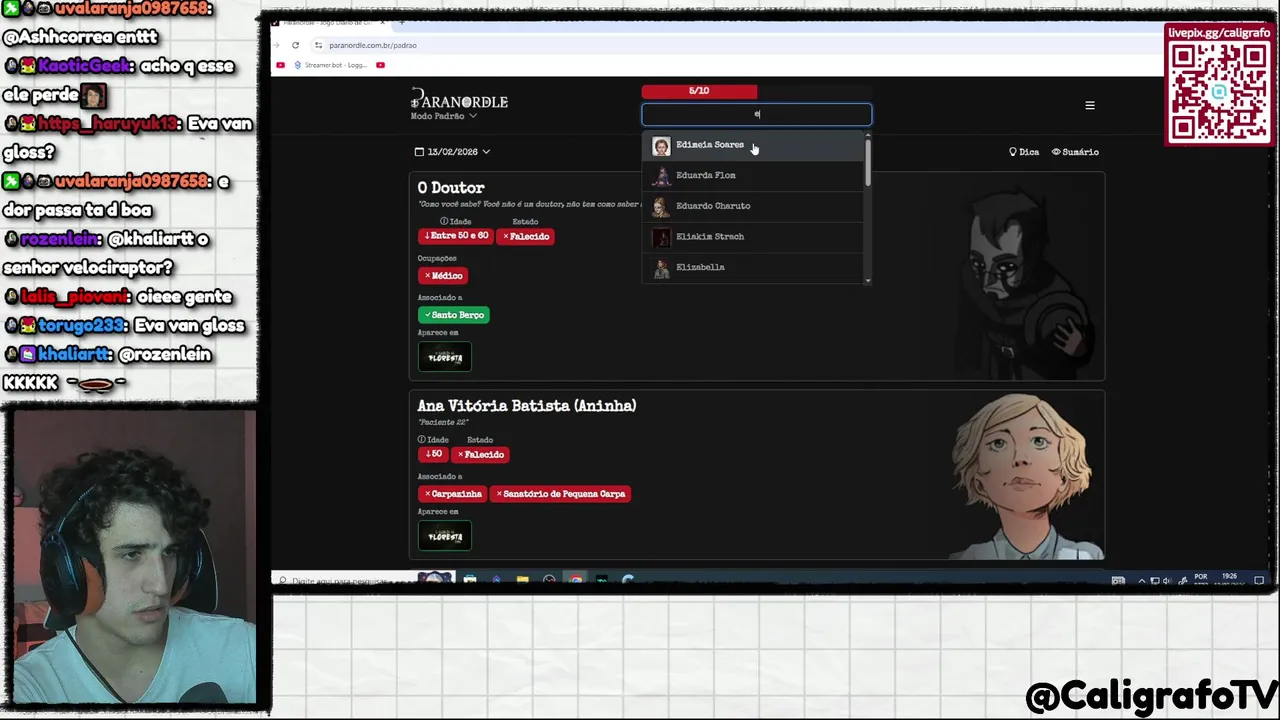Click Edimeia Soares avatar in suggestions
This screenshot has height=720, width=1280.
tap(661, 146)
